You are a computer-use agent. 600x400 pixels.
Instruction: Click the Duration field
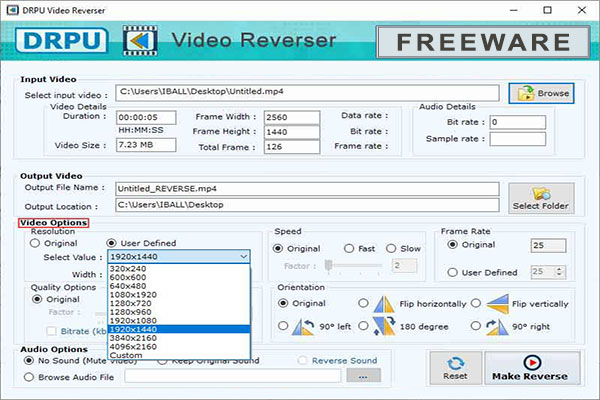tap(146, 118)
